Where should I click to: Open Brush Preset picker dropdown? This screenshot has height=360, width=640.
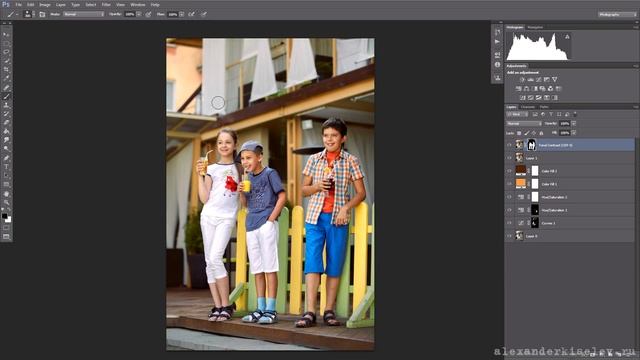tap(33, 14)
